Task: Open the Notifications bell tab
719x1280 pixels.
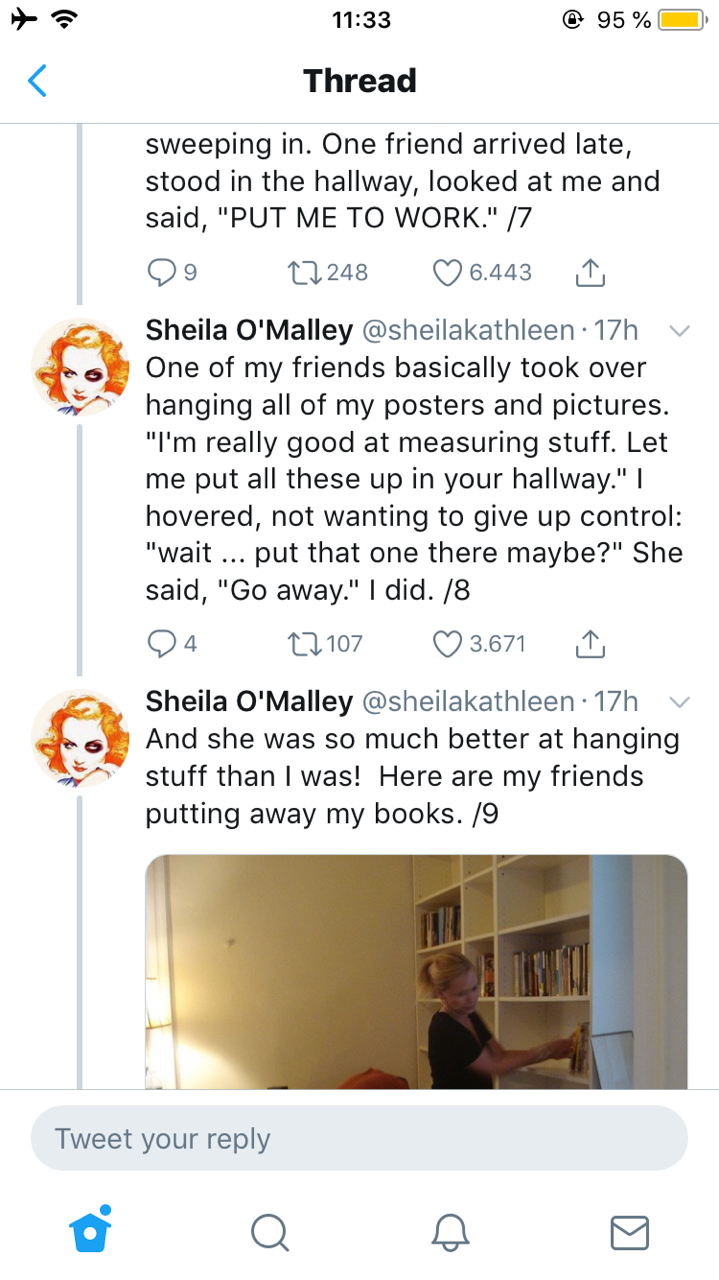Action: coord(450,1232)
